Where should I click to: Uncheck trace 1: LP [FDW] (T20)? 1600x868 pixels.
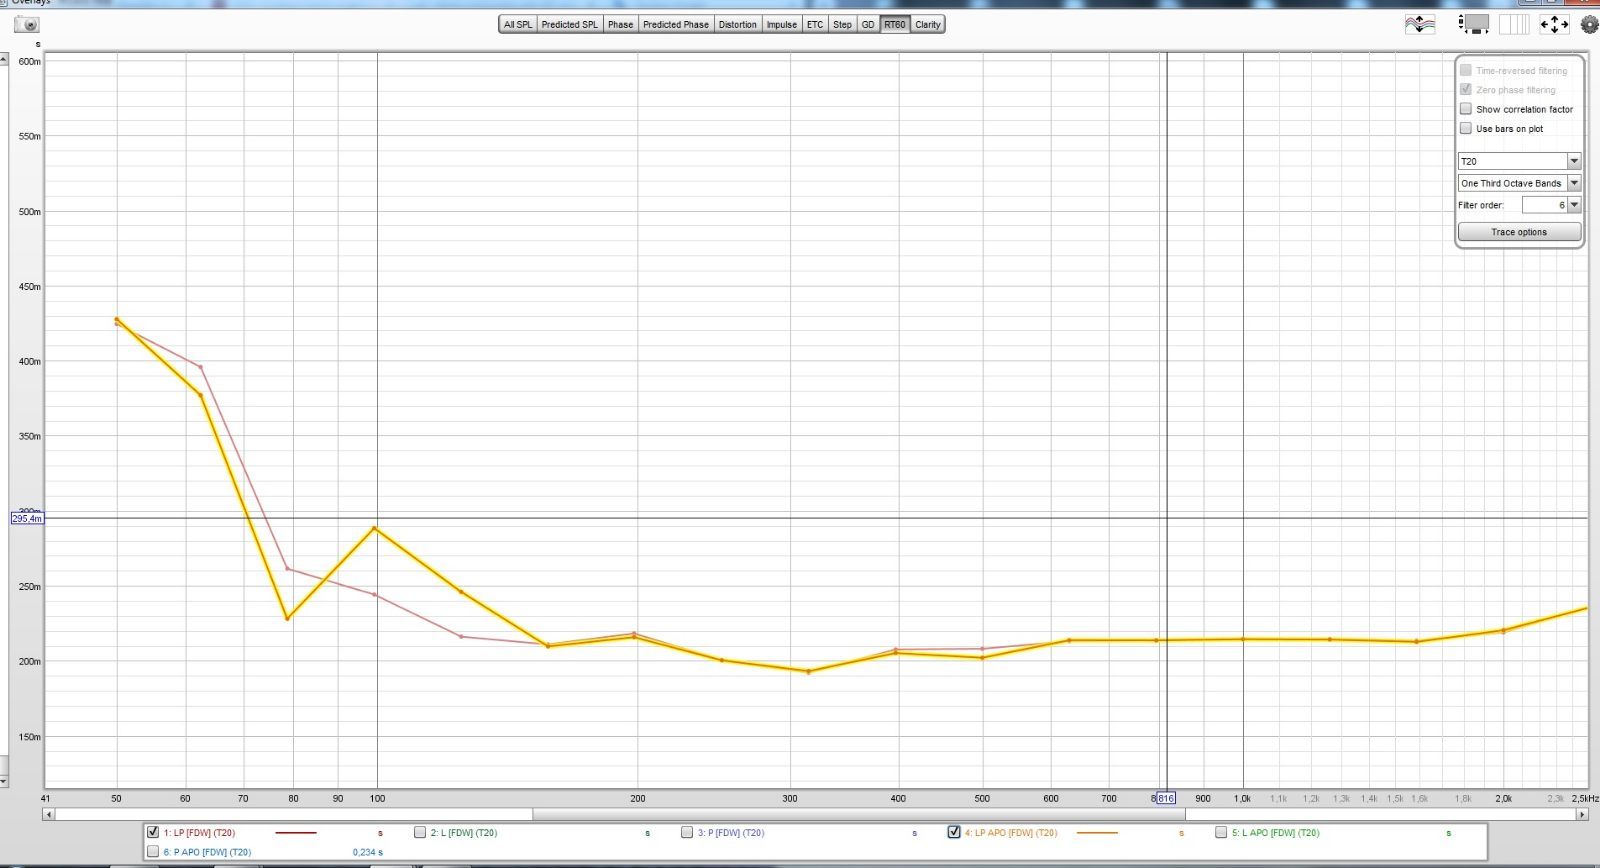coord(153,832)
